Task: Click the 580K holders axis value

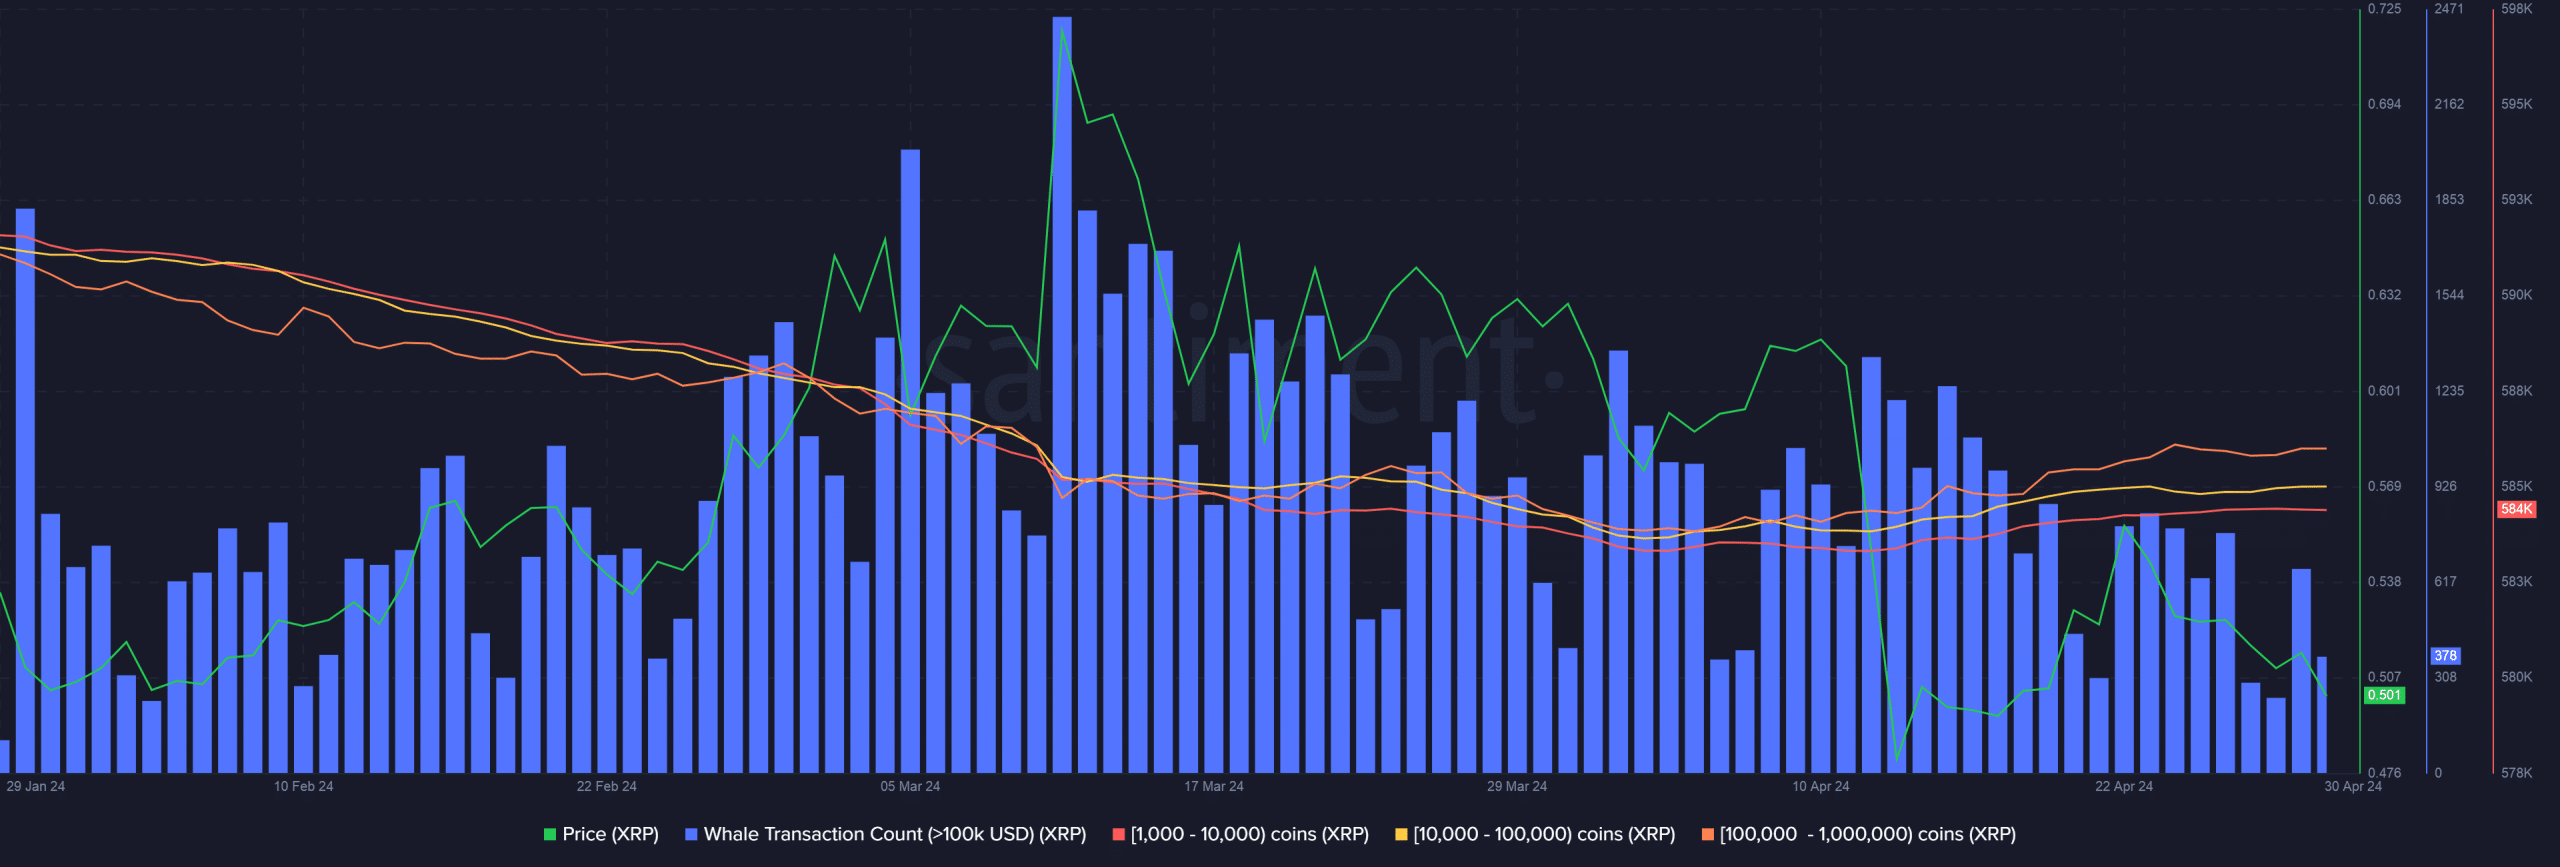Action: (x=2517, y=677)
